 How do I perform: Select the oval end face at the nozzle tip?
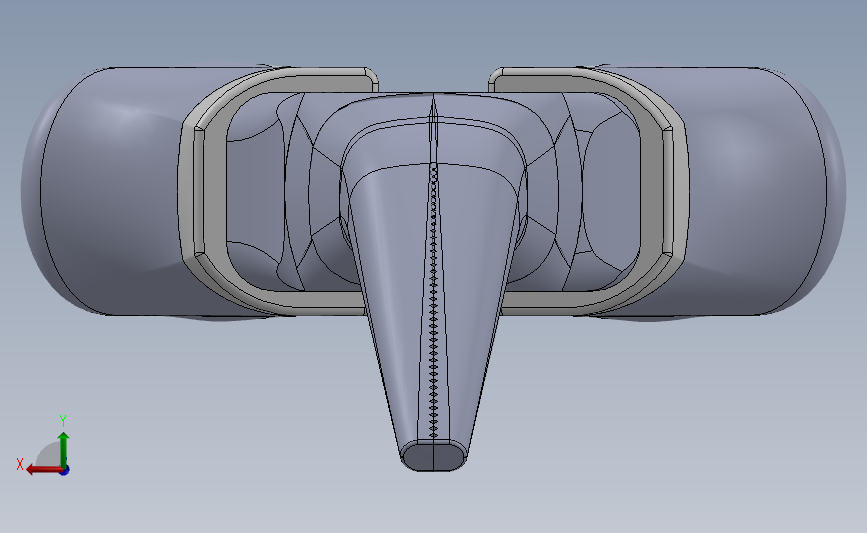434,456
